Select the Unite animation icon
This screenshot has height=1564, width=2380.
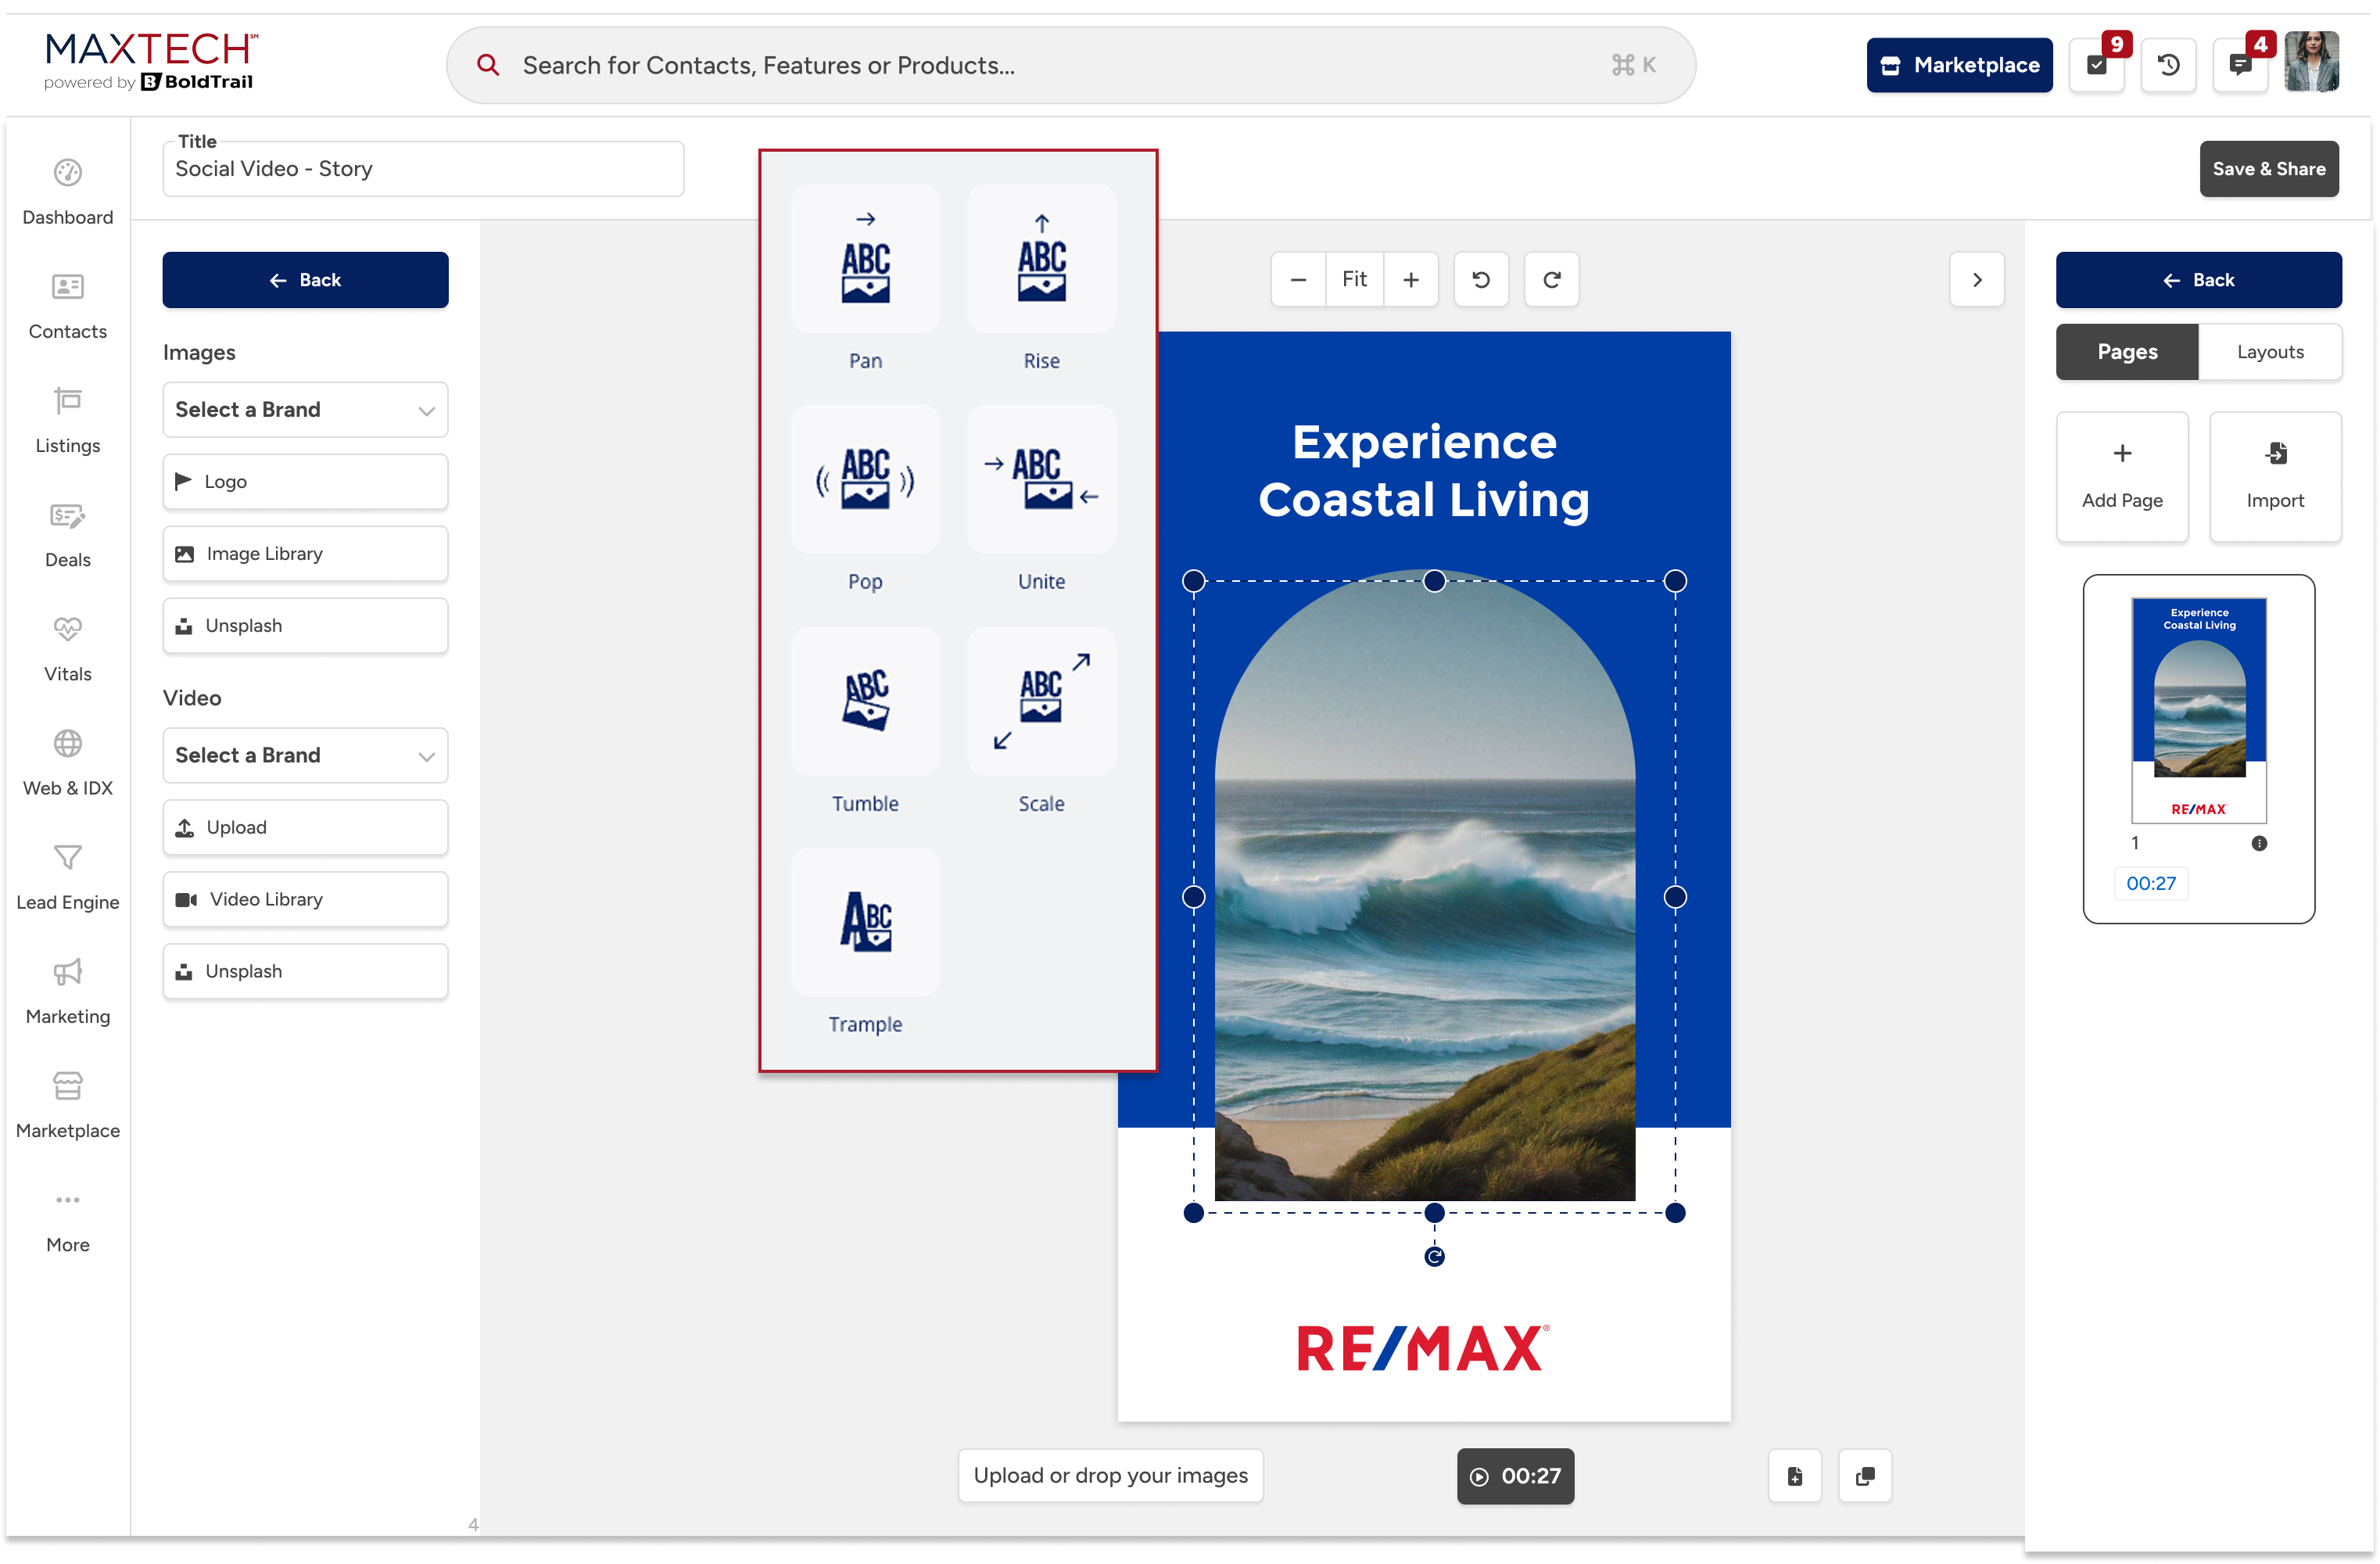click(x=1041, y=480)
